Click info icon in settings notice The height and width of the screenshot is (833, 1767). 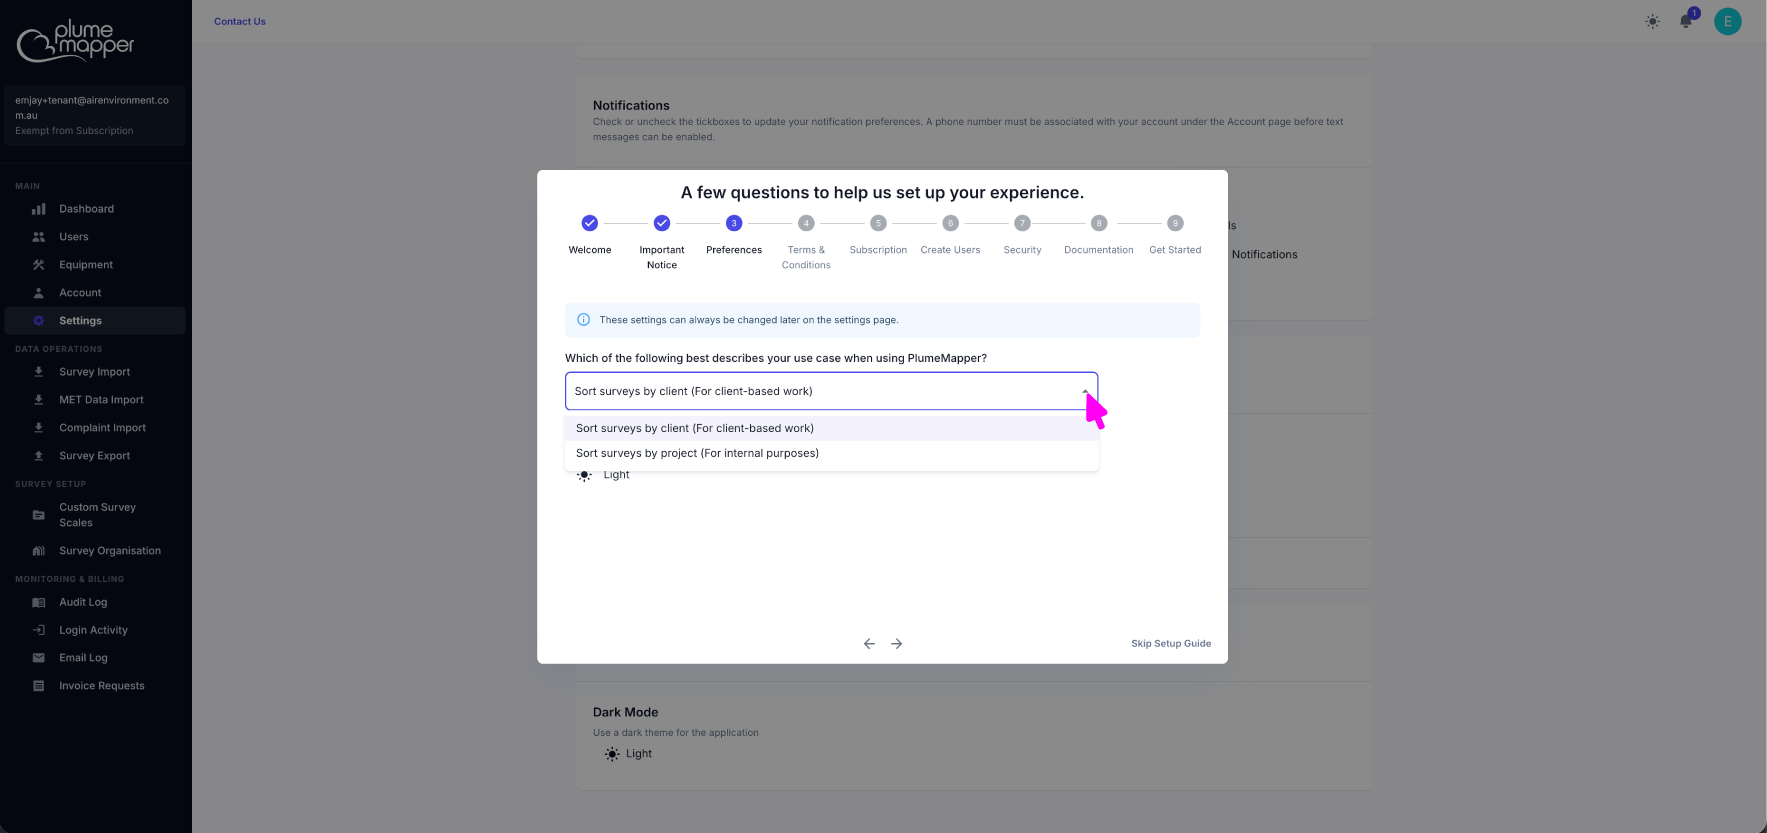coord(583,320)
